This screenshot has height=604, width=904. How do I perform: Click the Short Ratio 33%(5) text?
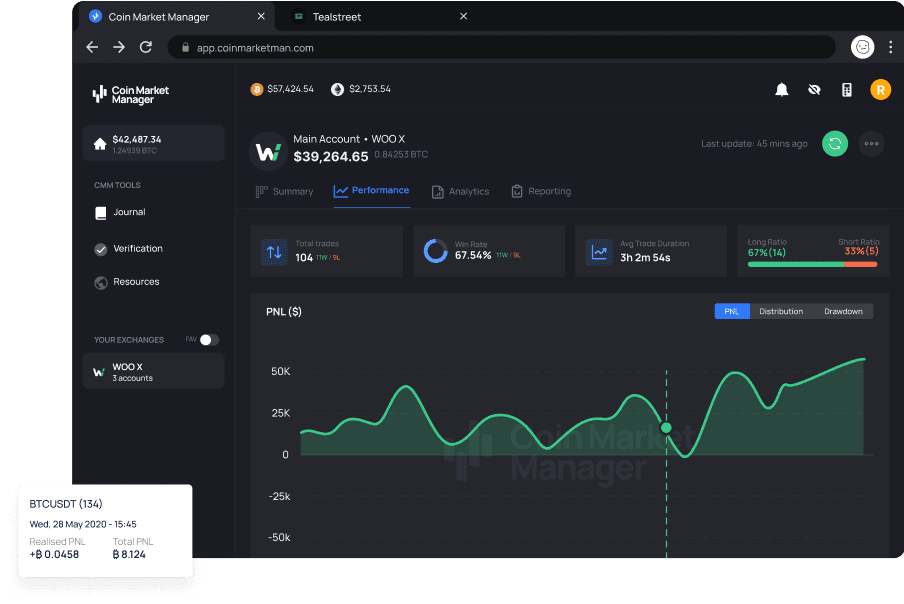861,251
